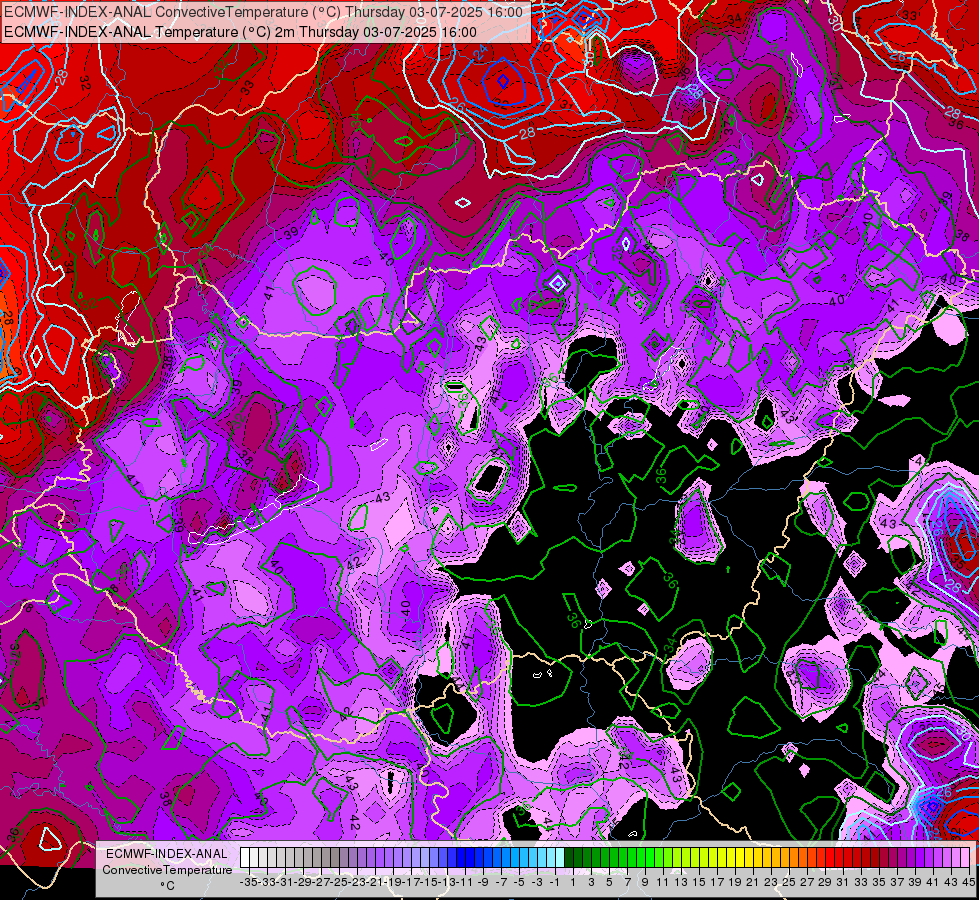Click the legend tick label -25
979x900 pixels.
point(339,882)
